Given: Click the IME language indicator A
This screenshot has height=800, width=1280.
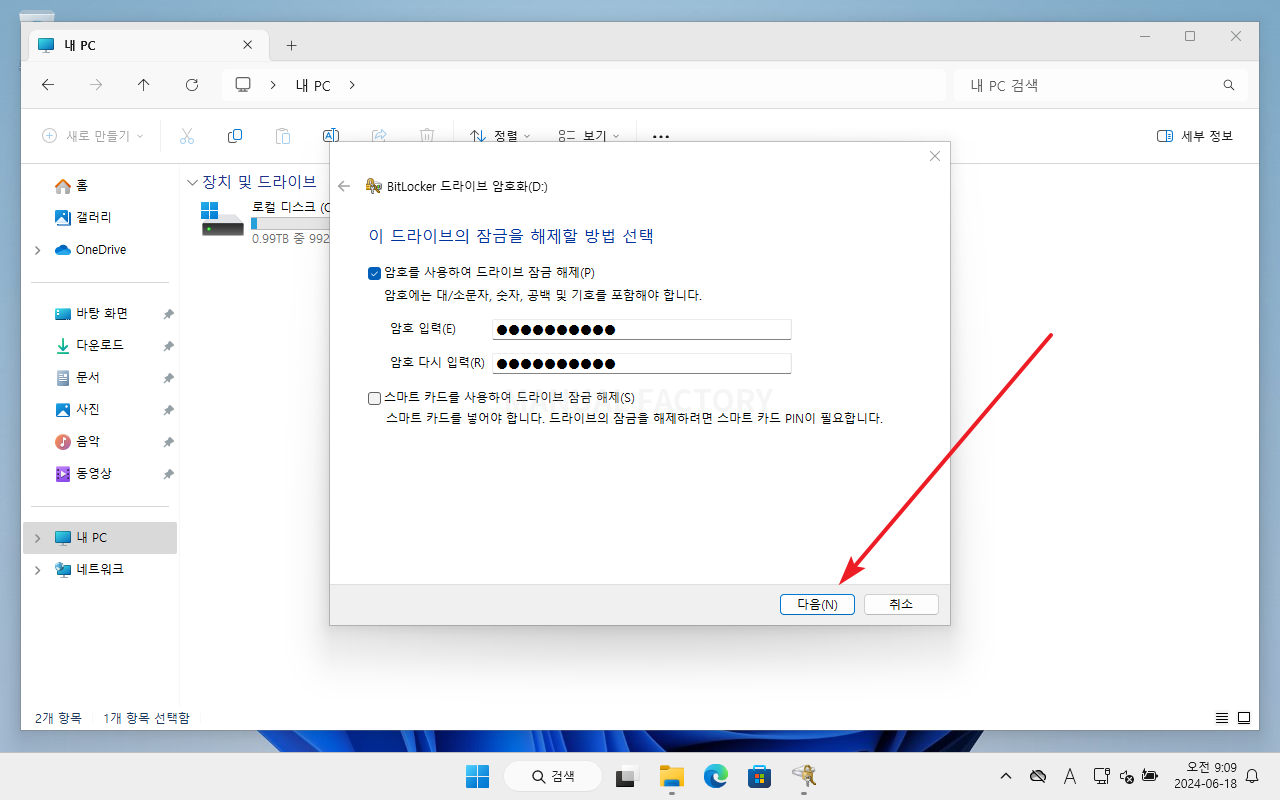Looking at the screenshot, I should tap(1069, 776).
